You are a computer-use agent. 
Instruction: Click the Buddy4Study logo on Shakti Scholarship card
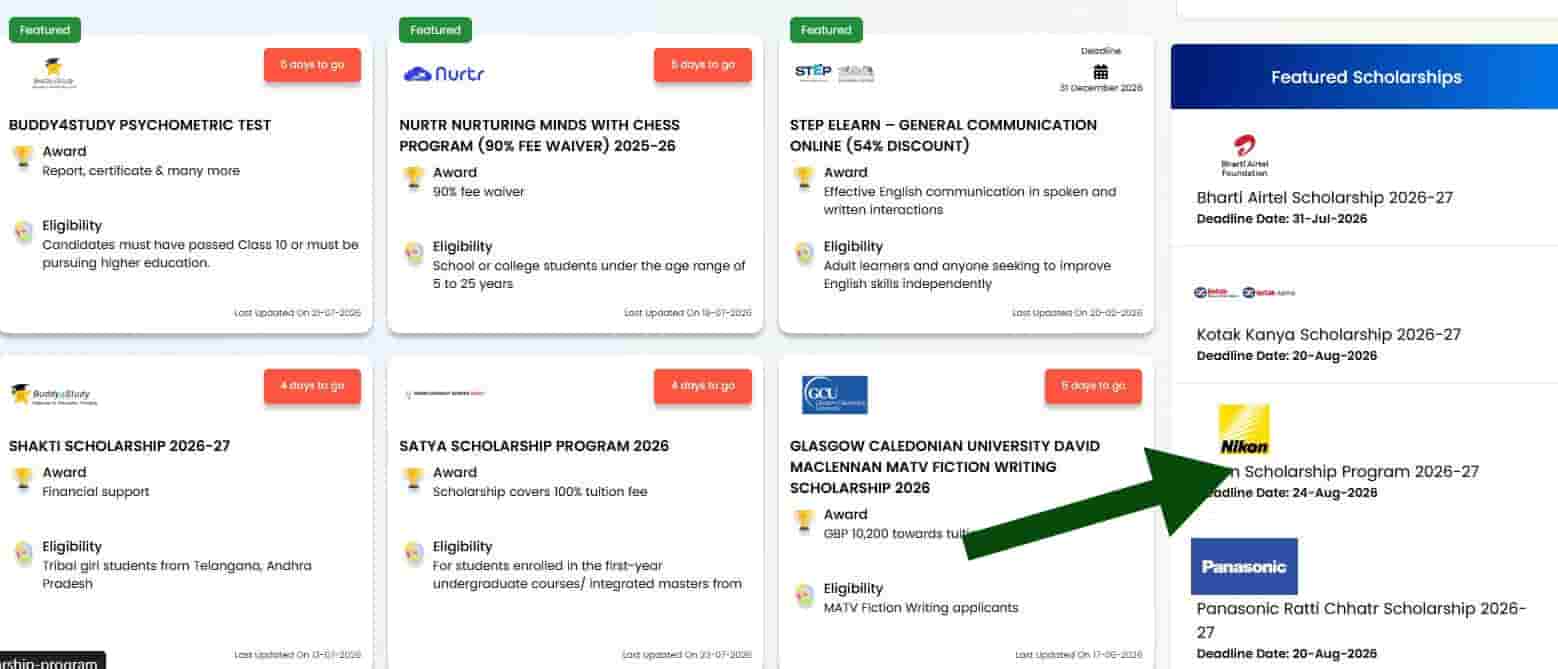point(54,394)
